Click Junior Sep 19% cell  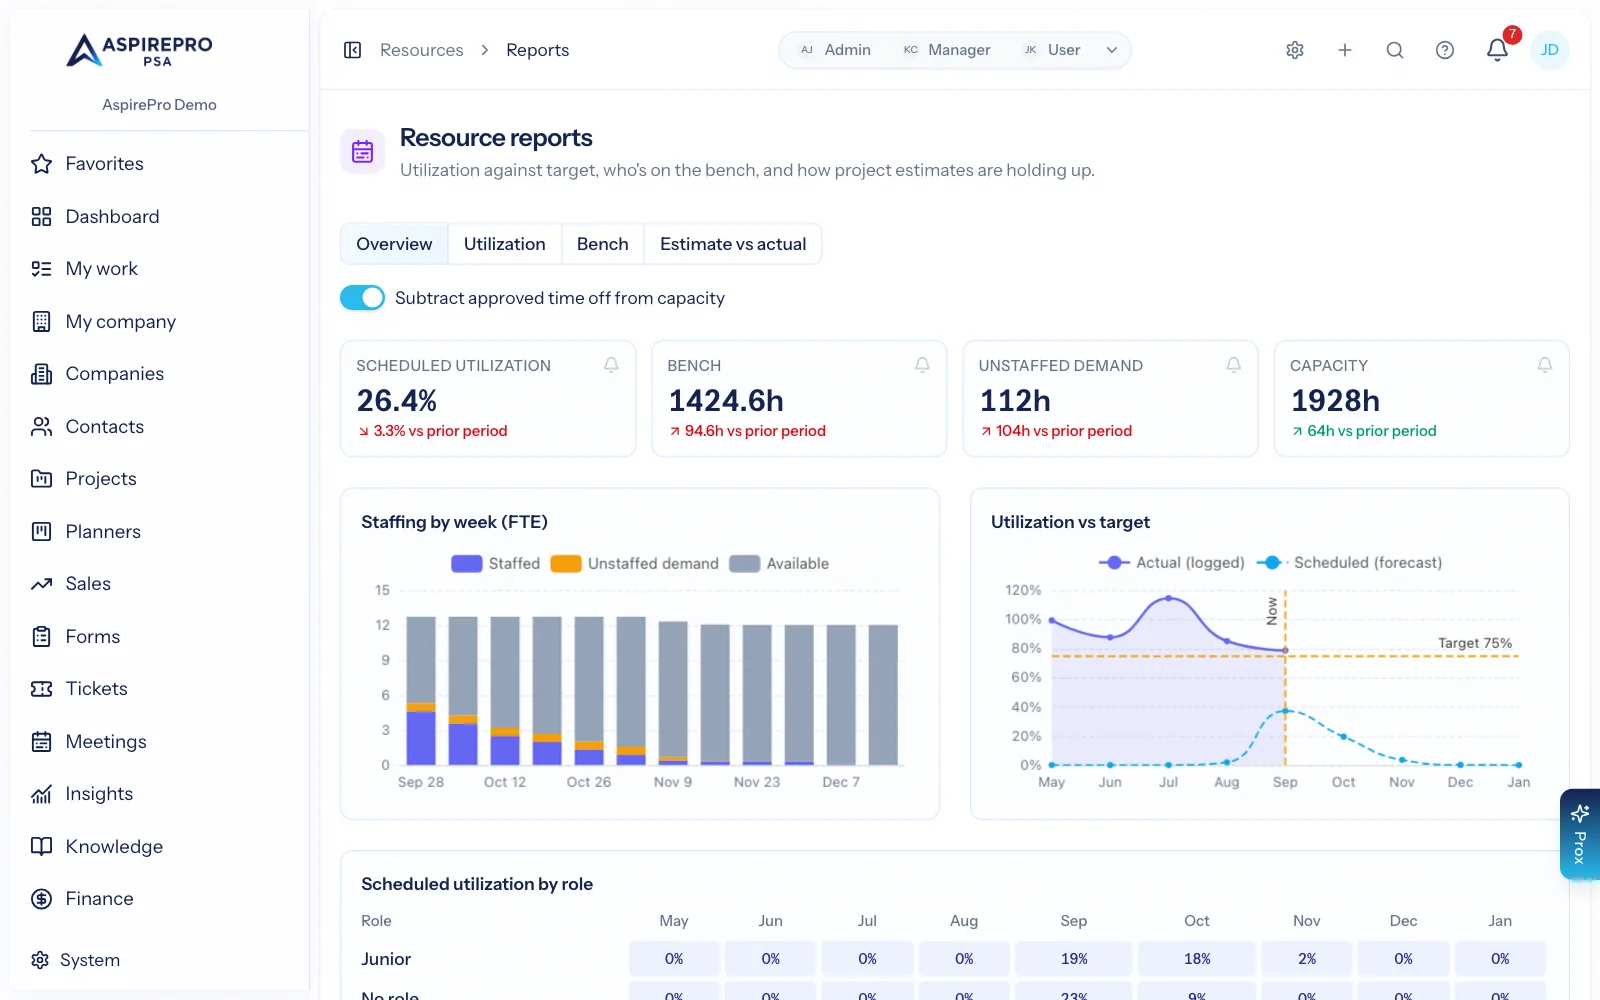pos(1074,959)
